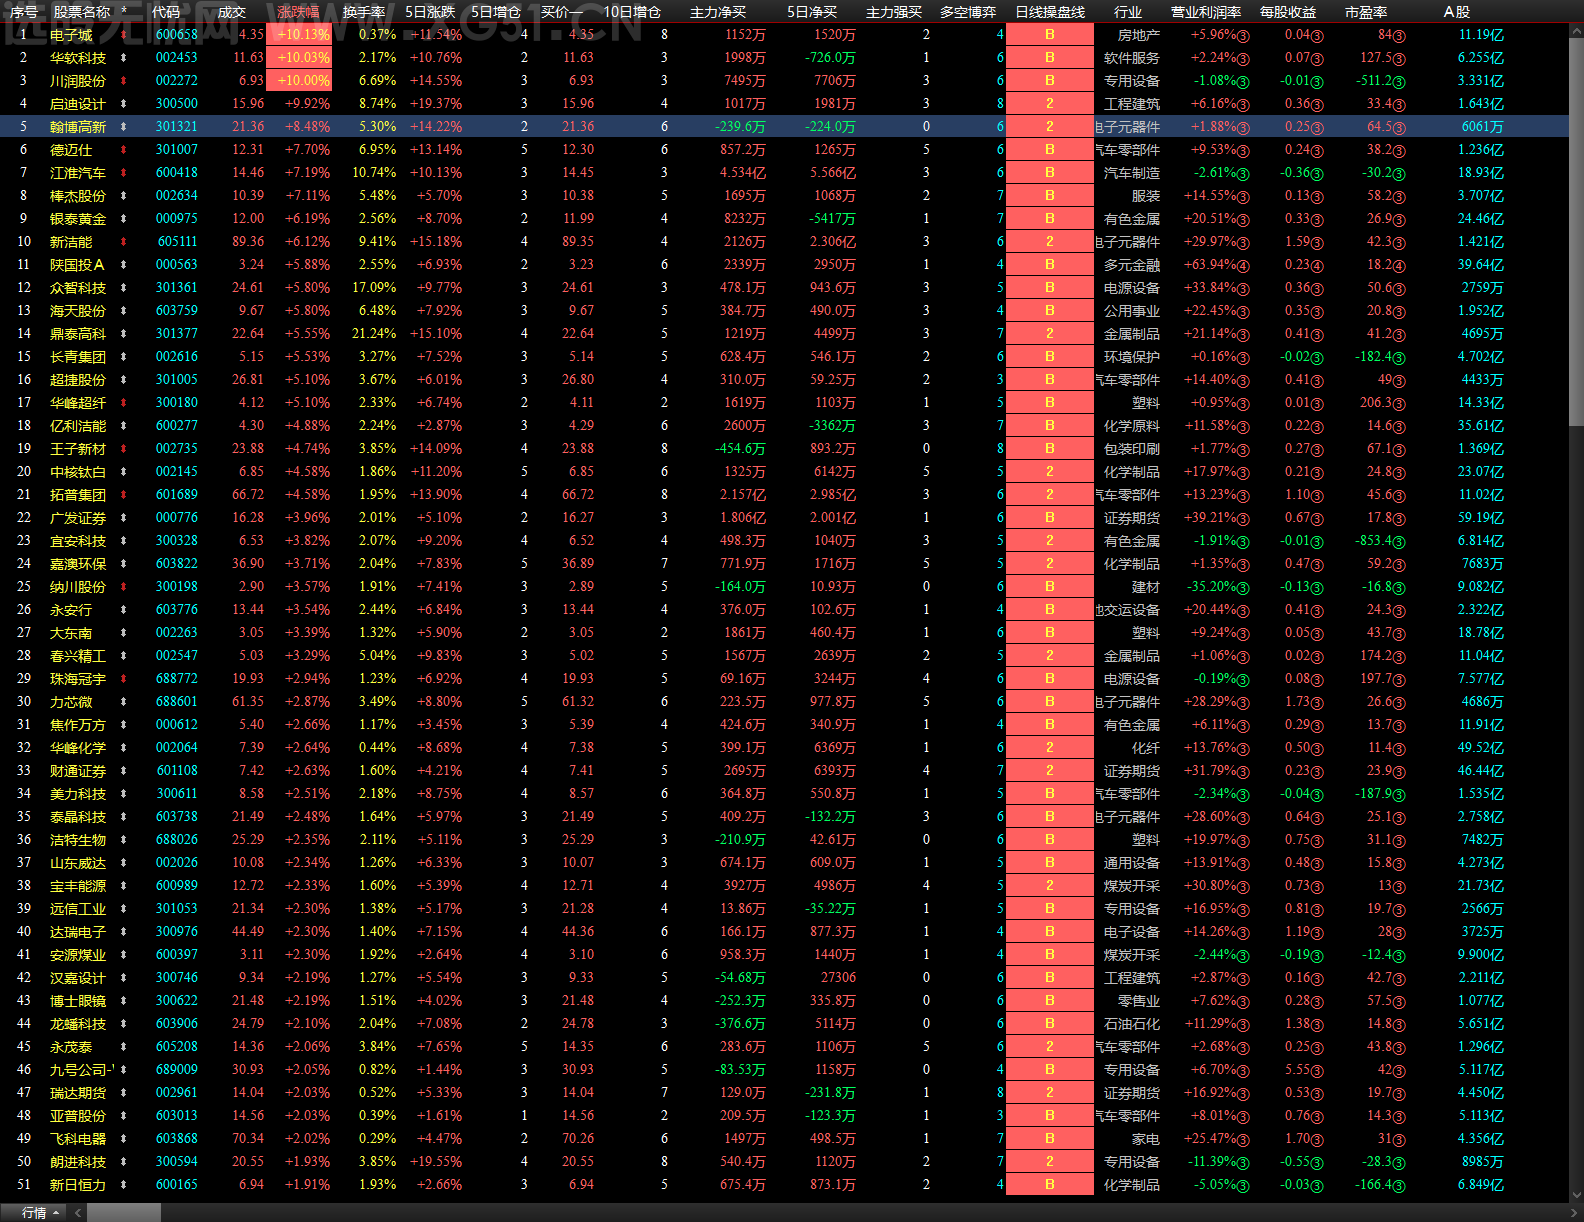The width and height of the screenshot is (1584, 1222).
Task: Click the 股票名称 column header
Action: [82, 12]
